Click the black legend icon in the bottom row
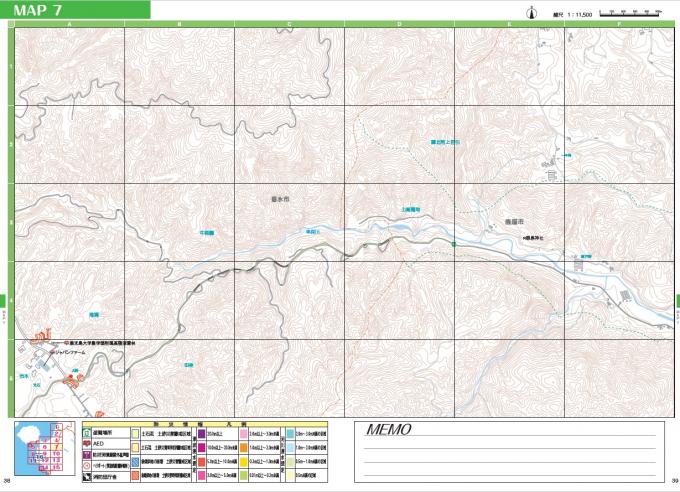Screen dimensions: 680x492 [87, 477]
